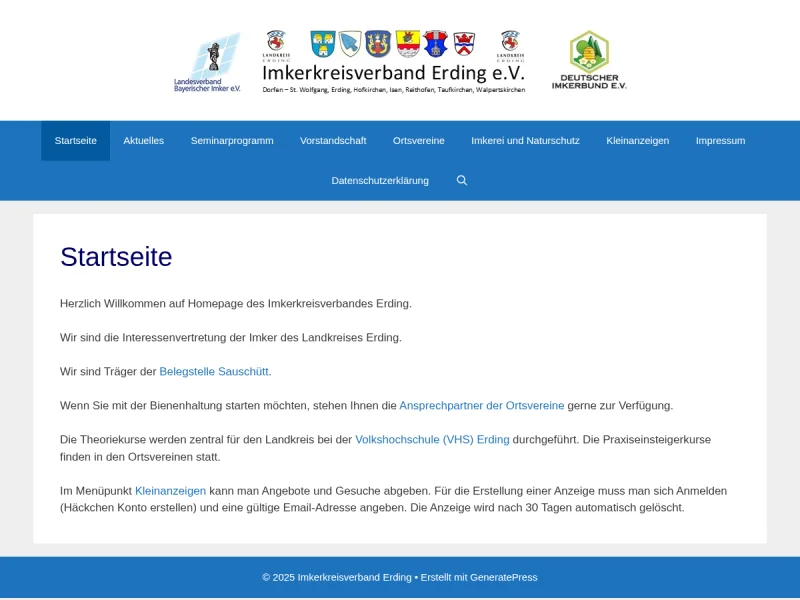
Task: Click the Ansprechpartner der Ortsvereine link
Action: pyautogui.click(x=481, y=406)
